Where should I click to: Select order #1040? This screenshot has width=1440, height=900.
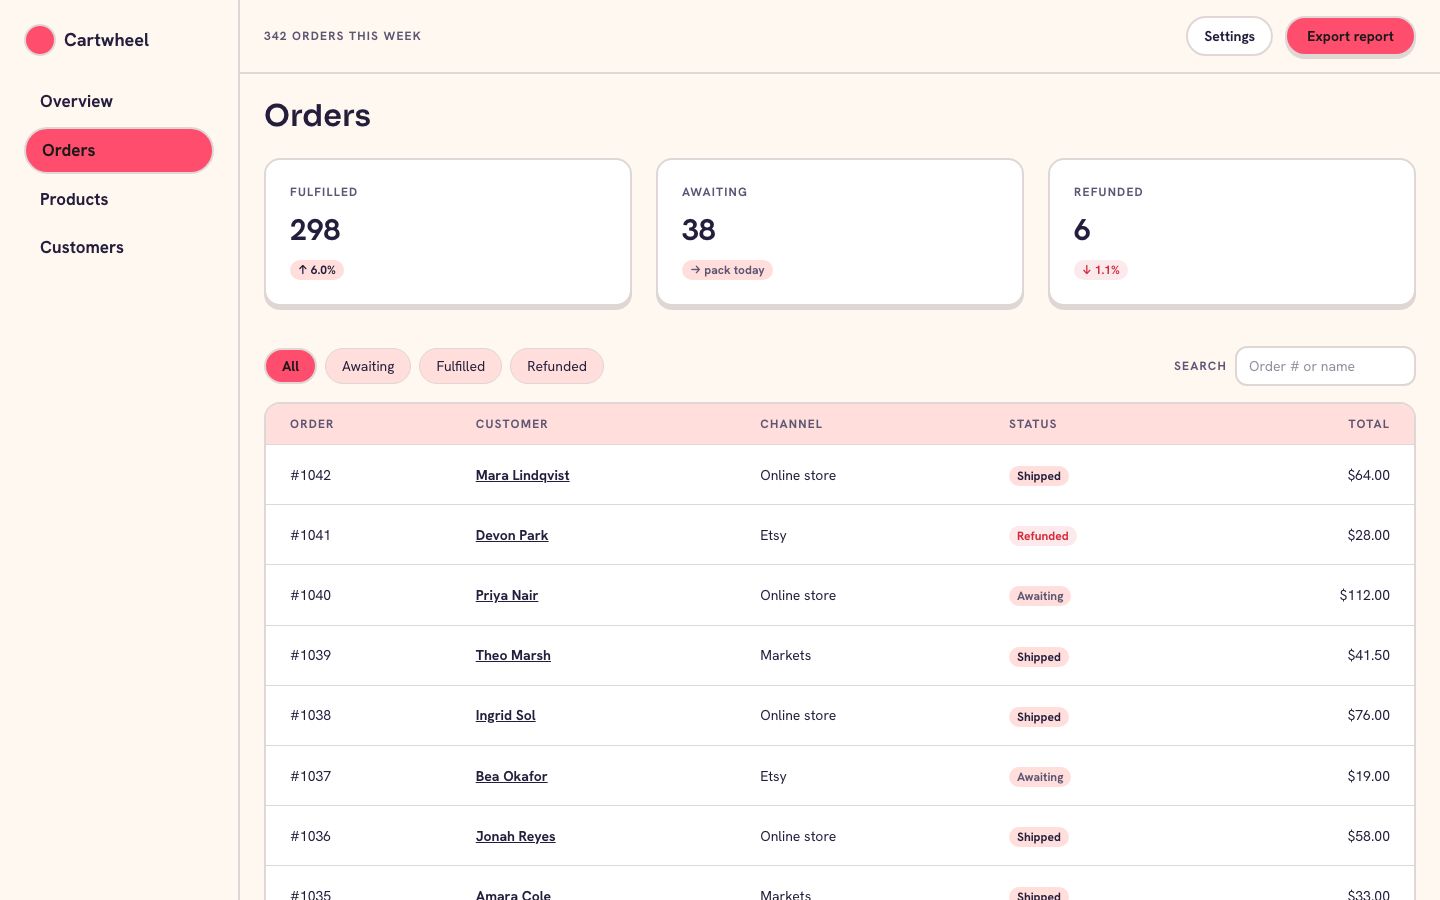click(x=310, y=595)
